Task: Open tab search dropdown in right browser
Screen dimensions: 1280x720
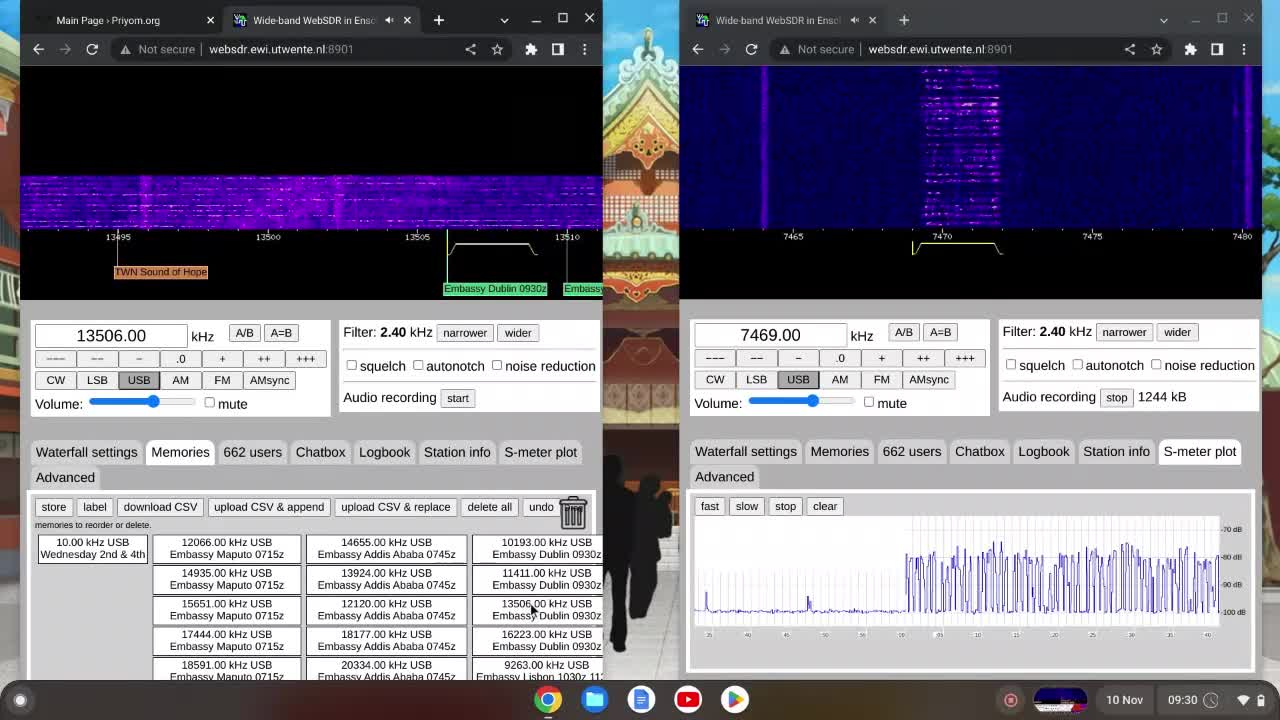Action: tap(1163, 20)
